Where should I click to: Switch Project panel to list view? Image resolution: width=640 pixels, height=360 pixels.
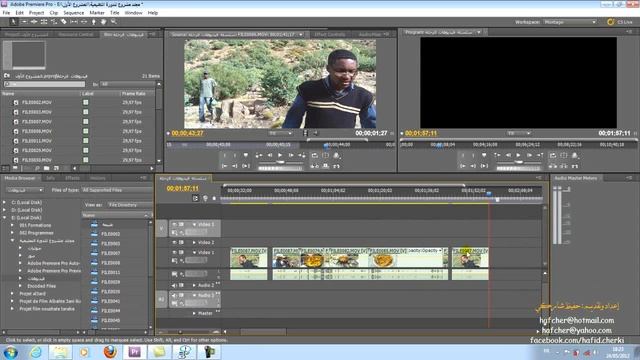pyautogui.click(x=6, y=168)
